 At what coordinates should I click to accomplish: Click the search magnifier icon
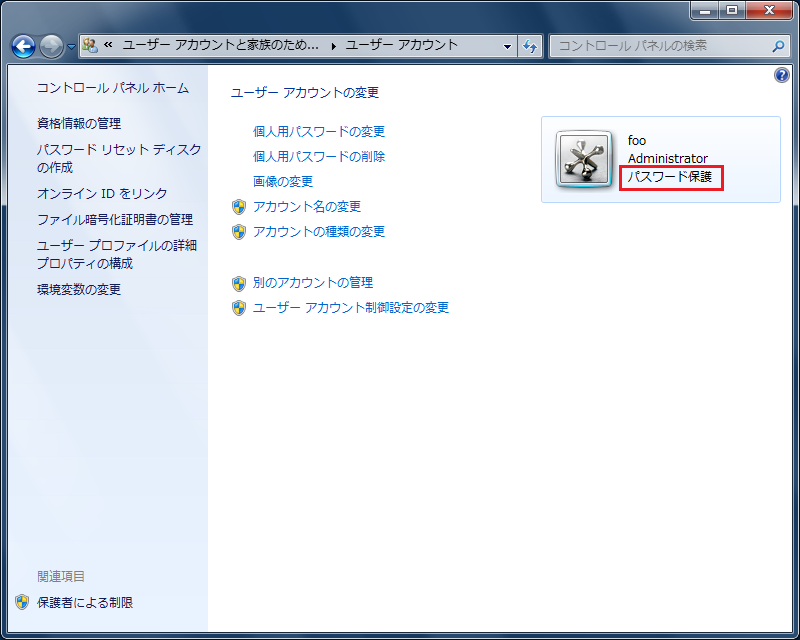779,46
